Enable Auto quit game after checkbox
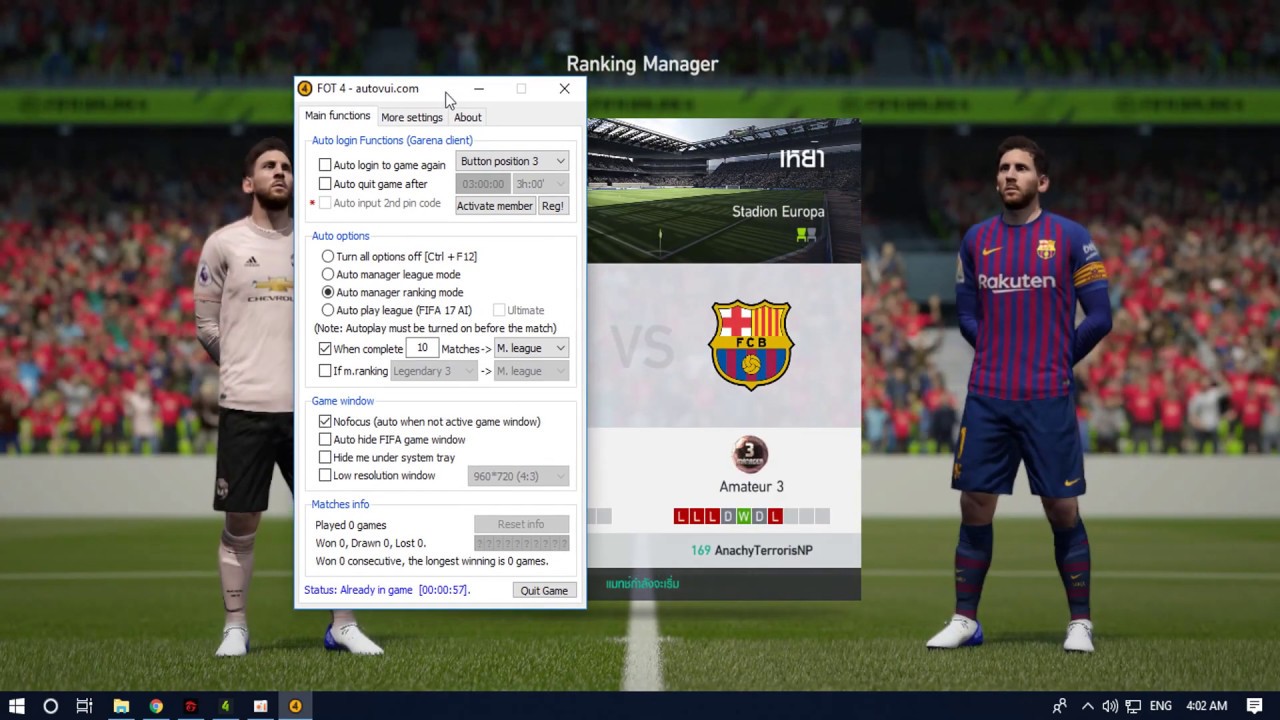 [x=325, y=184]
